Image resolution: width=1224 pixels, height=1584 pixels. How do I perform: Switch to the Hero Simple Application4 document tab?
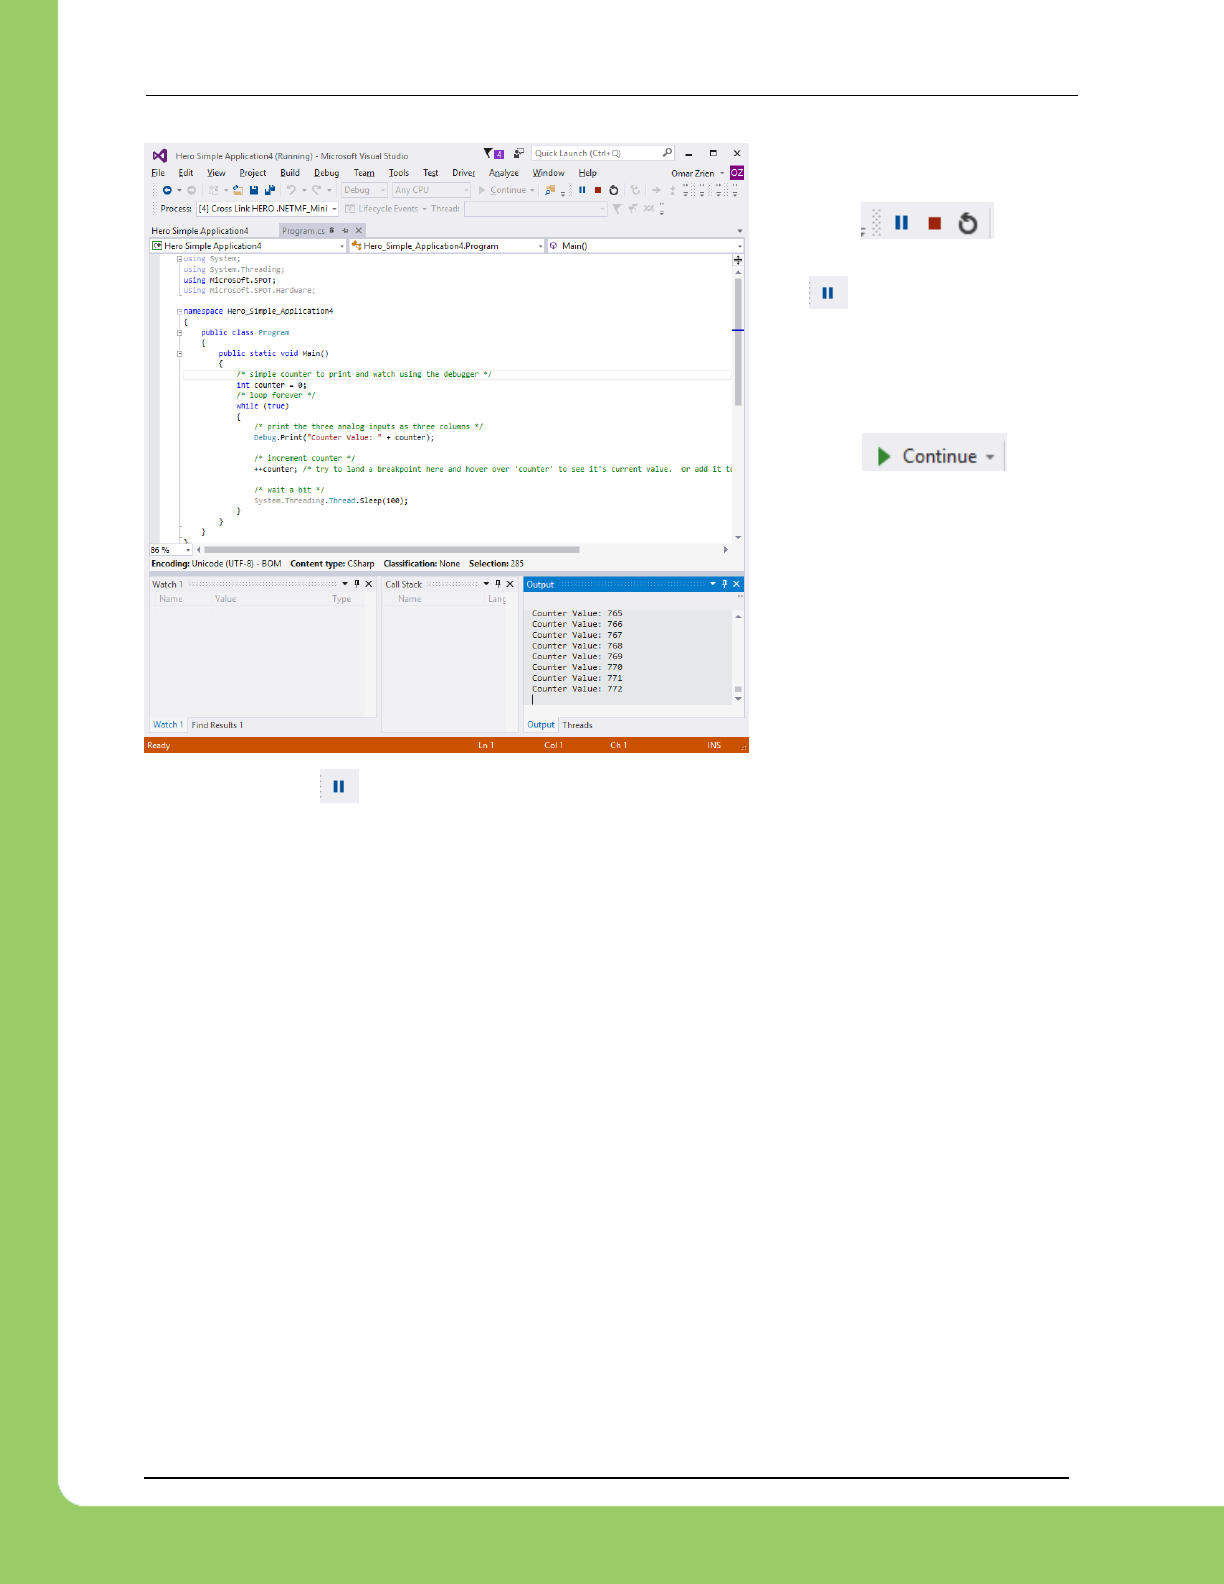point(200,231)
